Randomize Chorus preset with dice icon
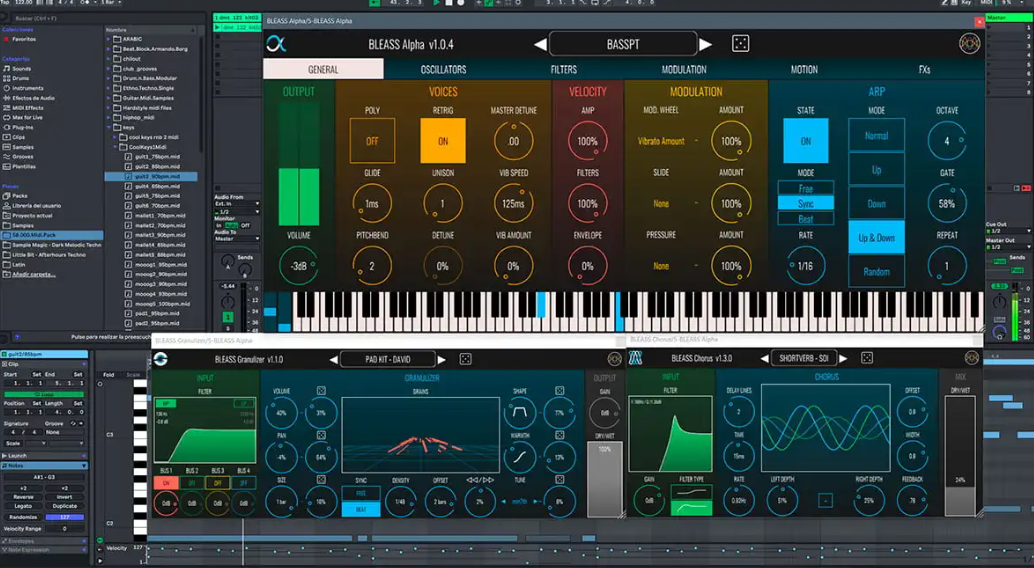Viewport: 1034px width, 568px height. (867, 358)
